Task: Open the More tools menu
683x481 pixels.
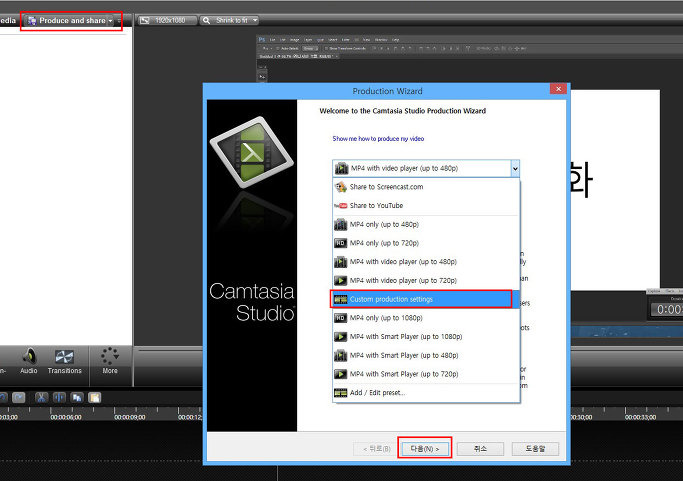Action: (110, 361)
